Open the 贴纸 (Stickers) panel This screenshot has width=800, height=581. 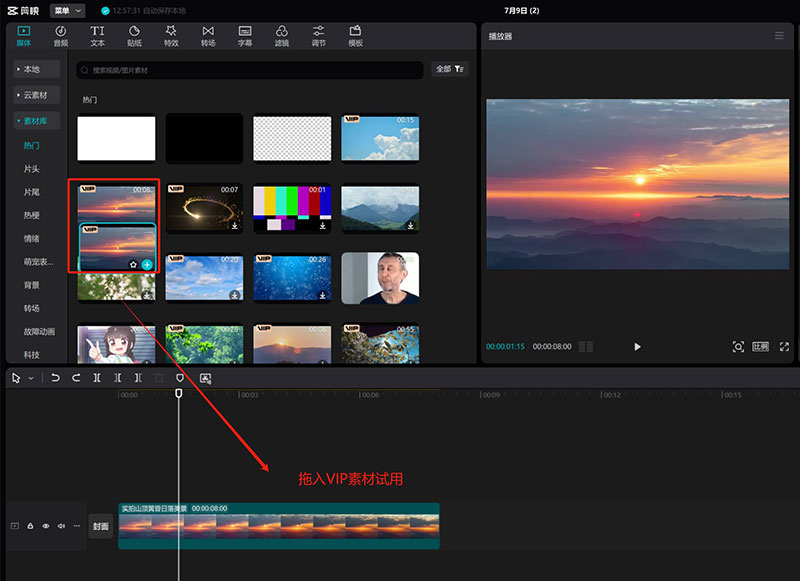tap(134, 36)
